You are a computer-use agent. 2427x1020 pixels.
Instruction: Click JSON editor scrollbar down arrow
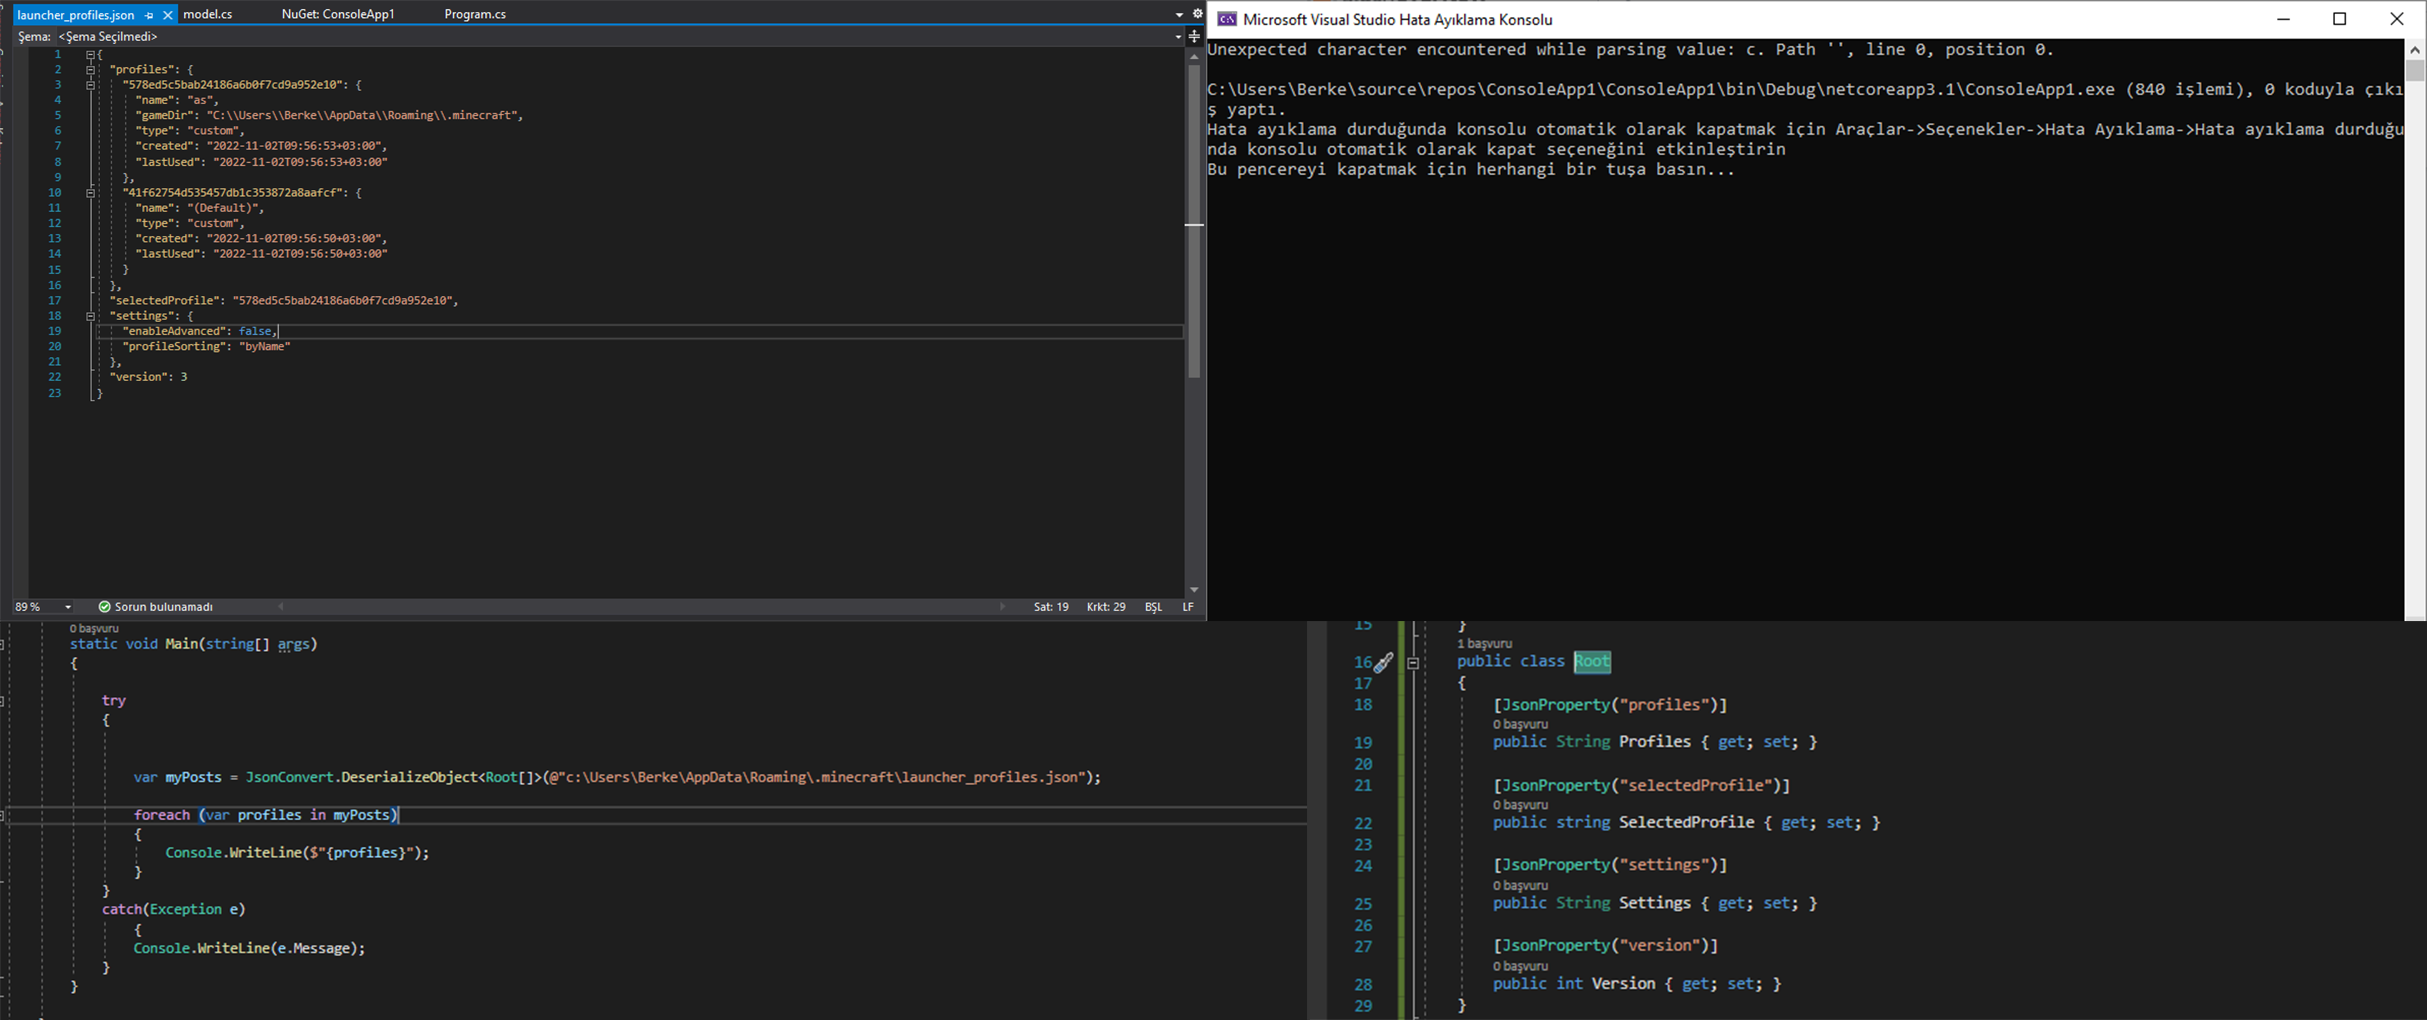coord(1194,590)
